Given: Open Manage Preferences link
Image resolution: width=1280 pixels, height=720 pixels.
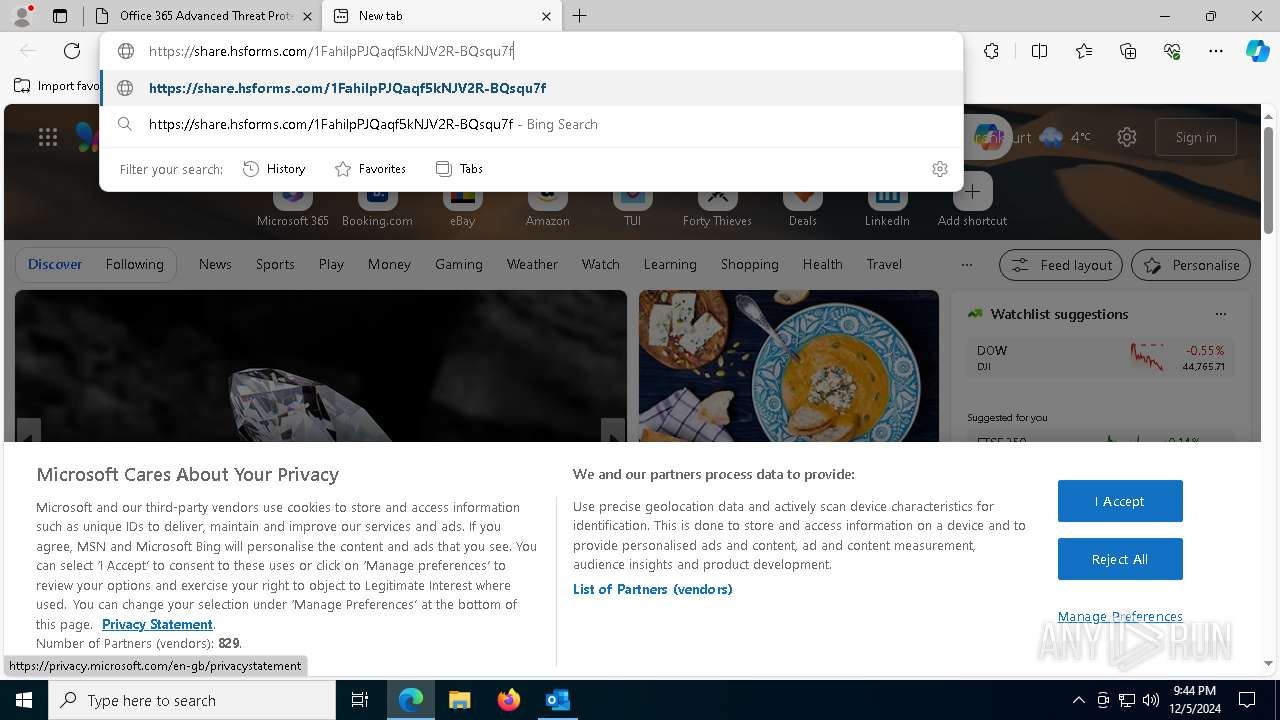Looking at the screenshot, I should click(x=1120, y=616).
